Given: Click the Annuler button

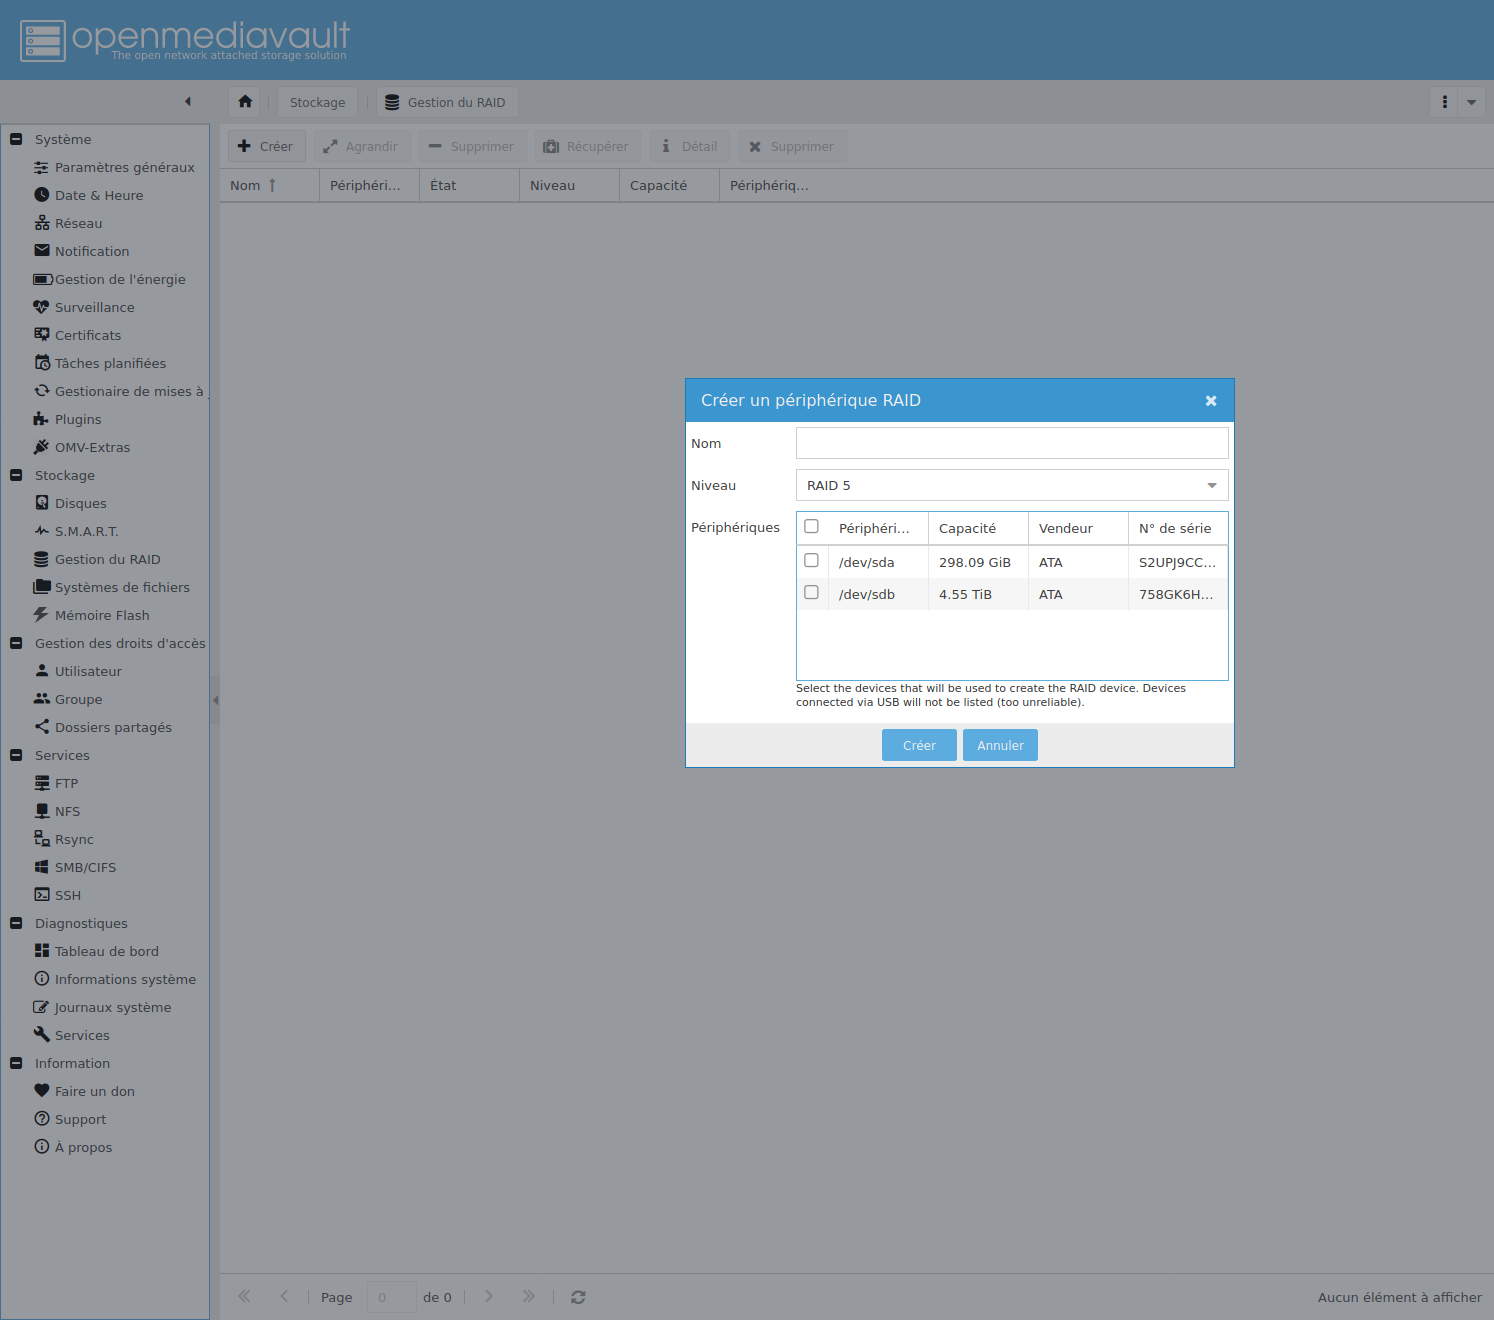Looking at the screenshot, I should point(1000,746).
